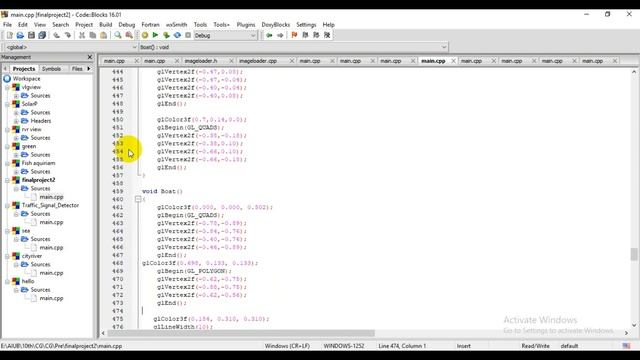Open main.cpp under finalproject2

[51, 197]
